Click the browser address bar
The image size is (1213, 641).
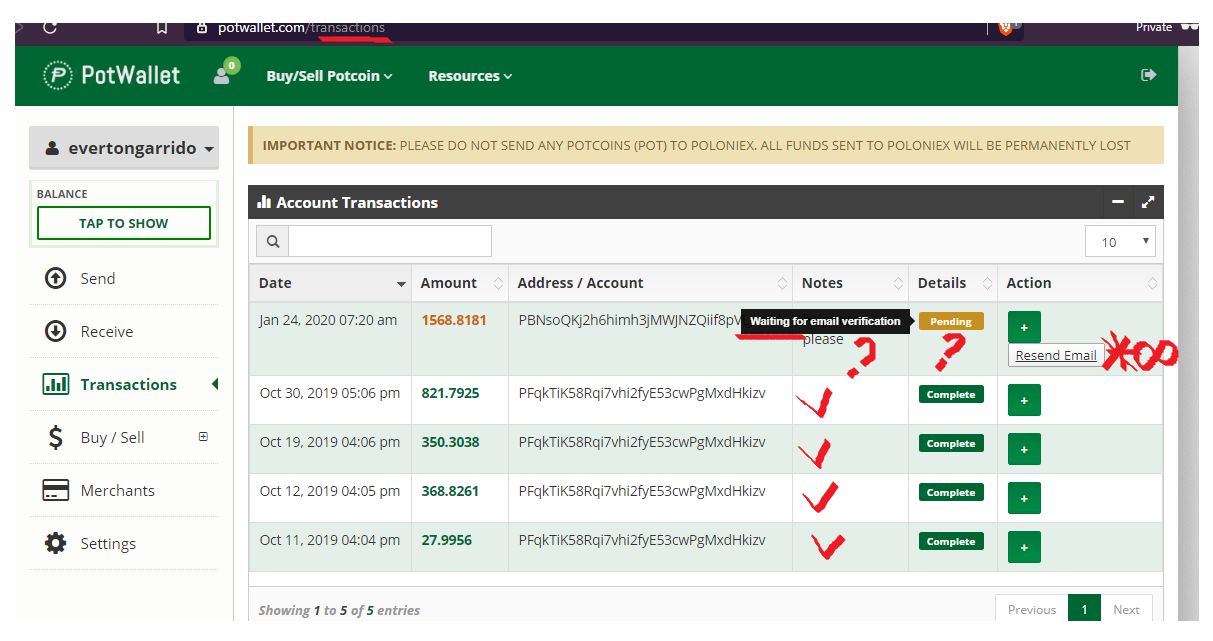tap(585, 28)
